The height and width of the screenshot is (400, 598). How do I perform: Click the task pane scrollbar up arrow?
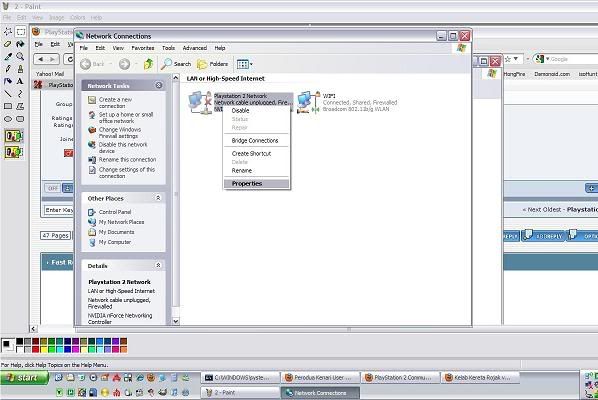tap(176, 78)
